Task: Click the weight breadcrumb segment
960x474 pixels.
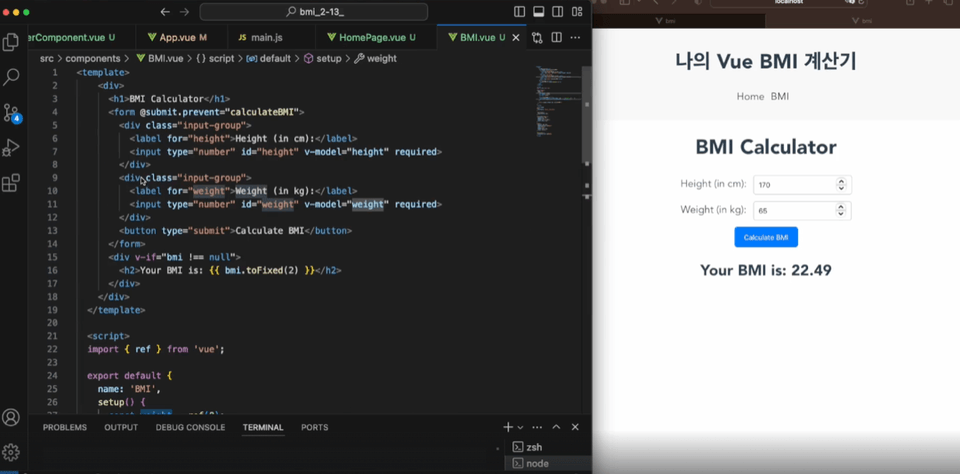Action: coord(375,59)
